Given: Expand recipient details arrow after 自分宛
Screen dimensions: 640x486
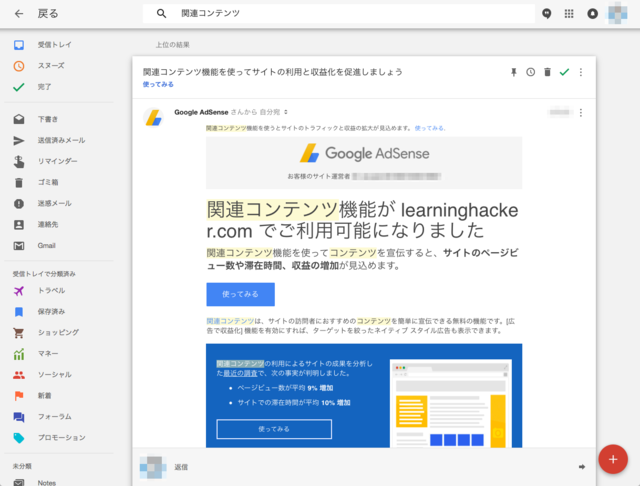Looking at the screenshot, I should tap(286, 112).
